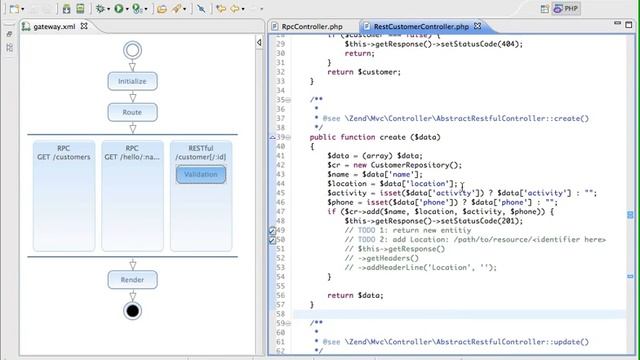This screenshot has width=640, height=360.
Task: Click the greyed Forward navigation arrow
Action: (253, 9)
